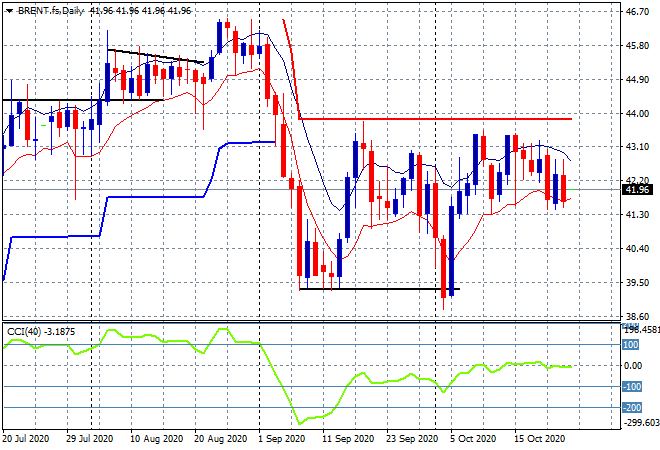Image resolution: width=660 pixels, height=450 pixels.
Task: Click the CCI -200 level label
Action: click(632, 407)
